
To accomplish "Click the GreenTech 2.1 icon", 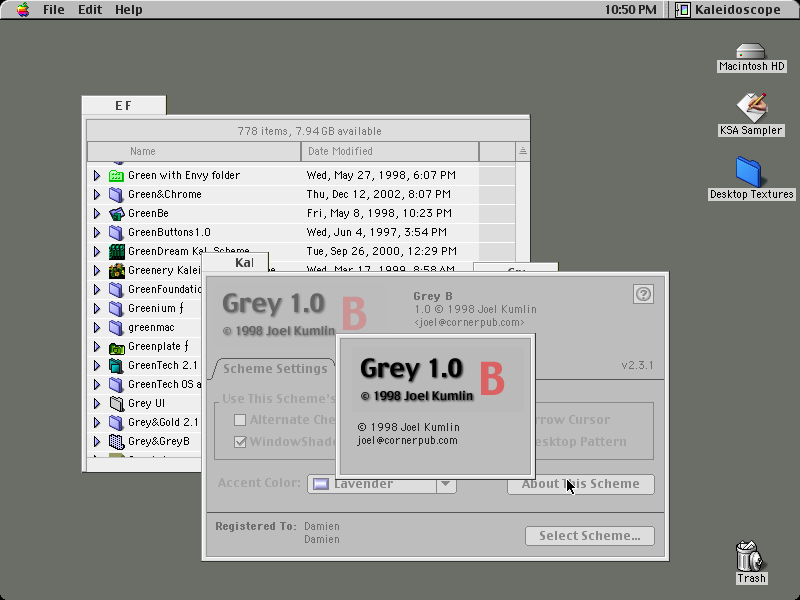I will coord(116,366).
